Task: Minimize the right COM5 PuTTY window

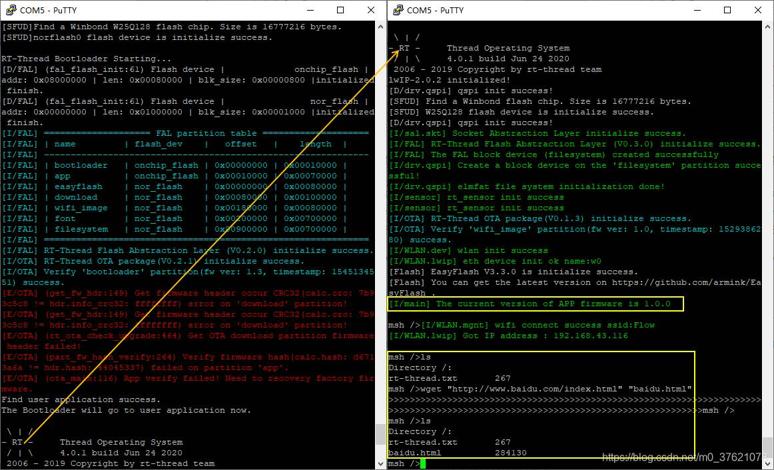Action: [697, 10]
